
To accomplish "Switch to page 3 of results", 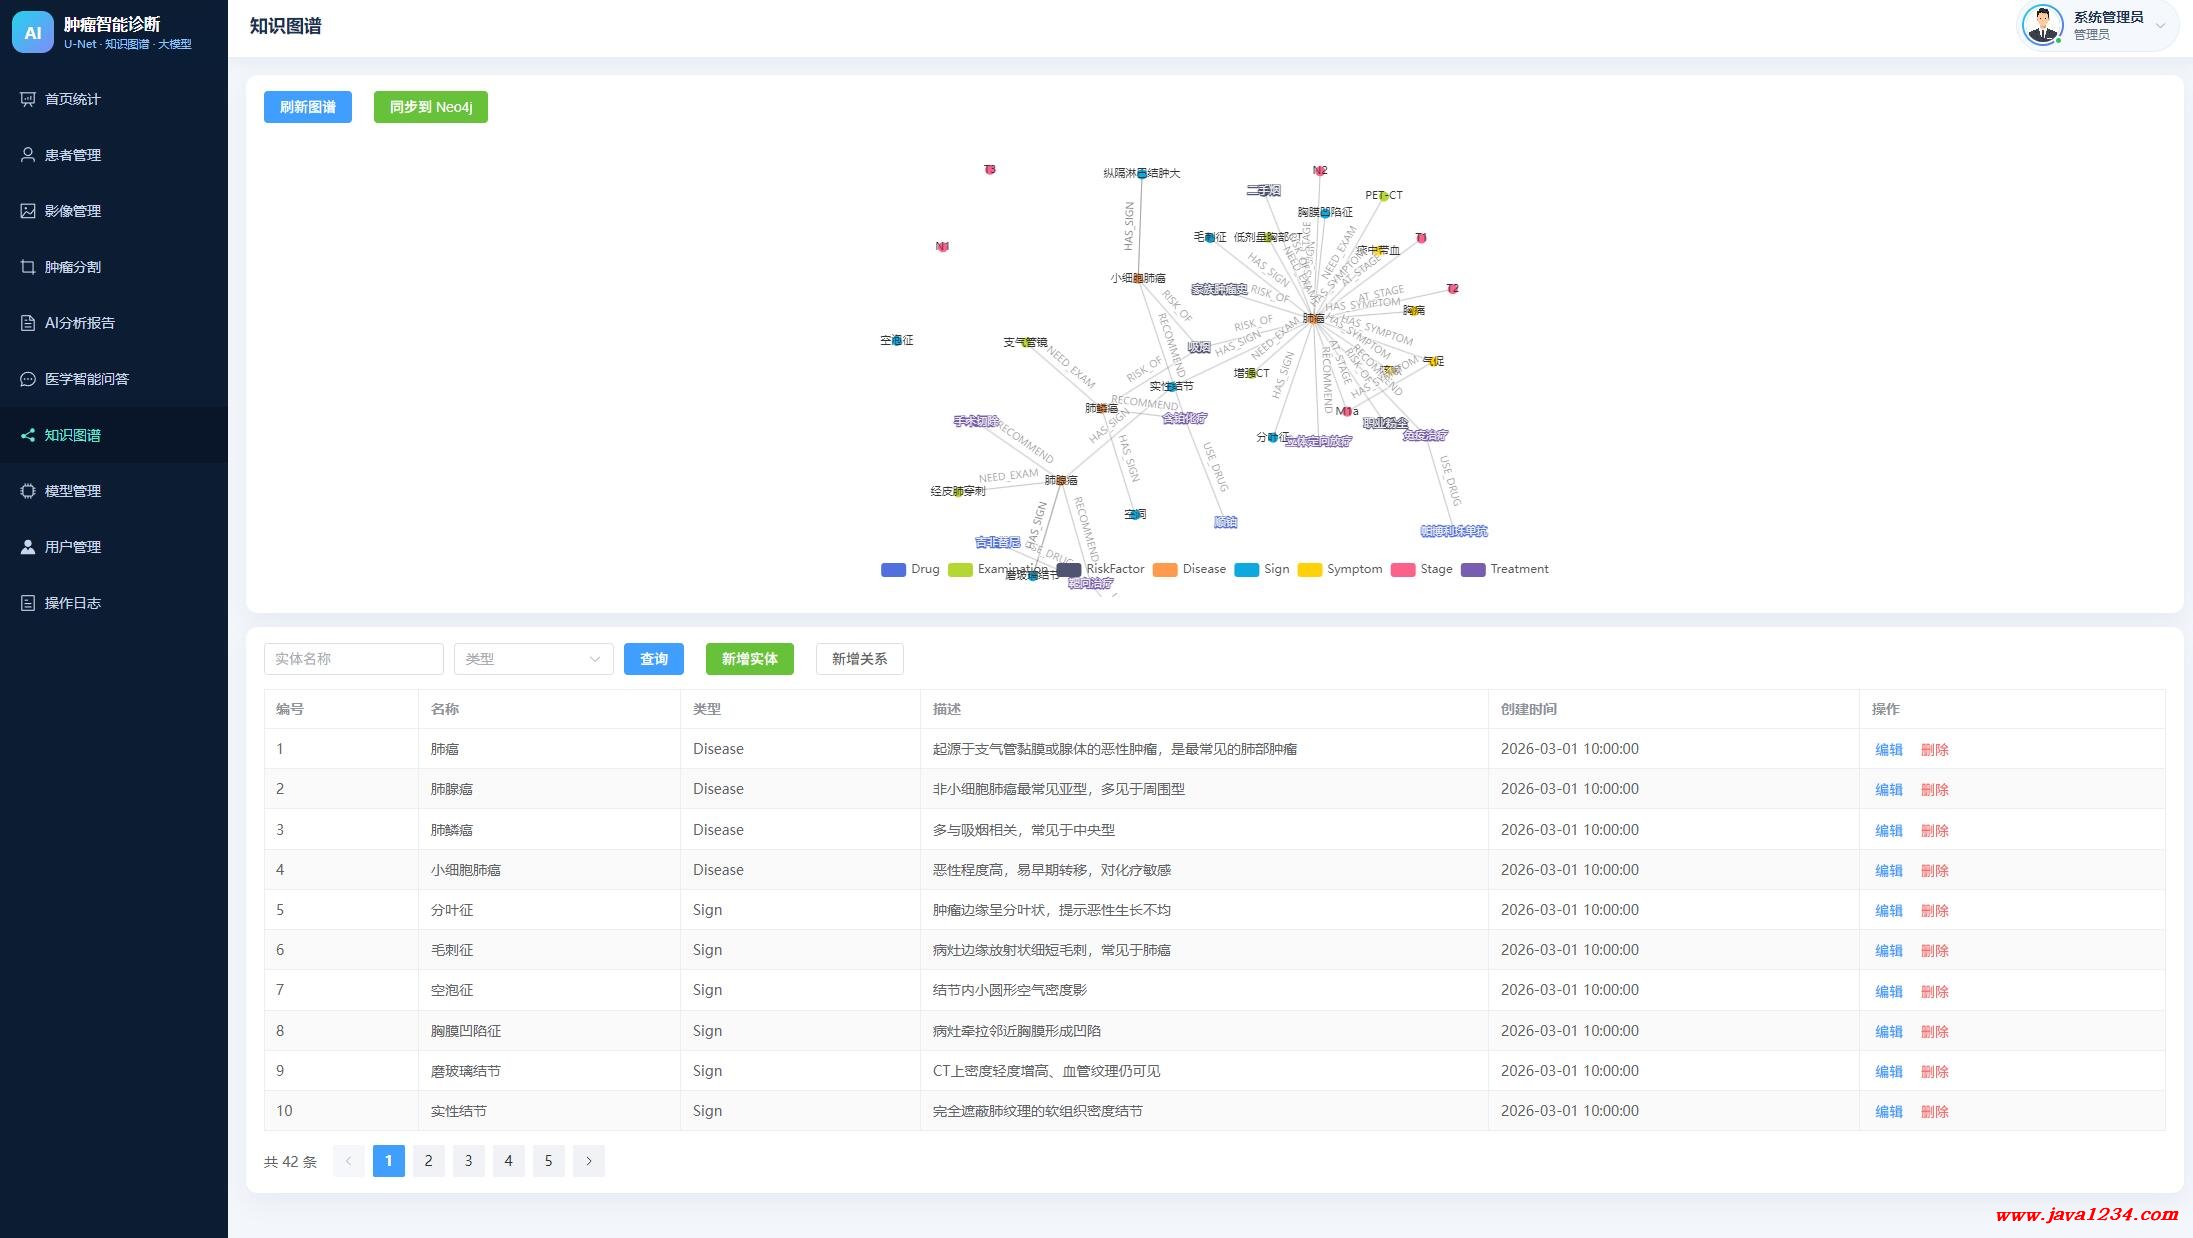I will click(x=468, y=1161).
